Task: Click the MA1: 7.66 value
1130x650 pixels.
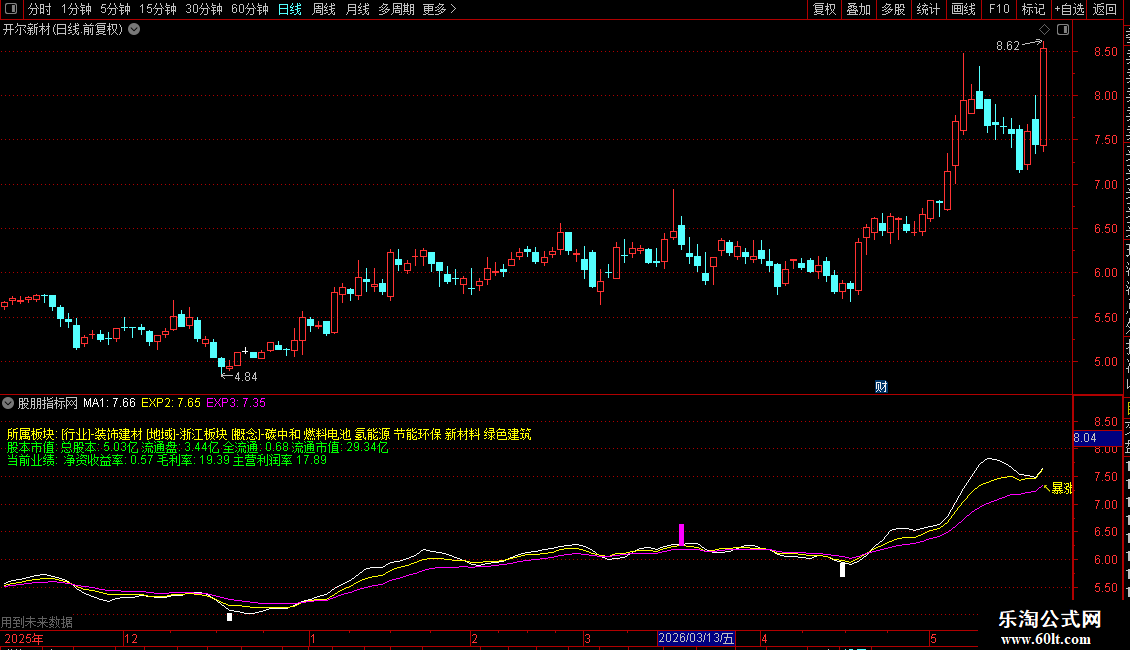Action: coord(109,403)
